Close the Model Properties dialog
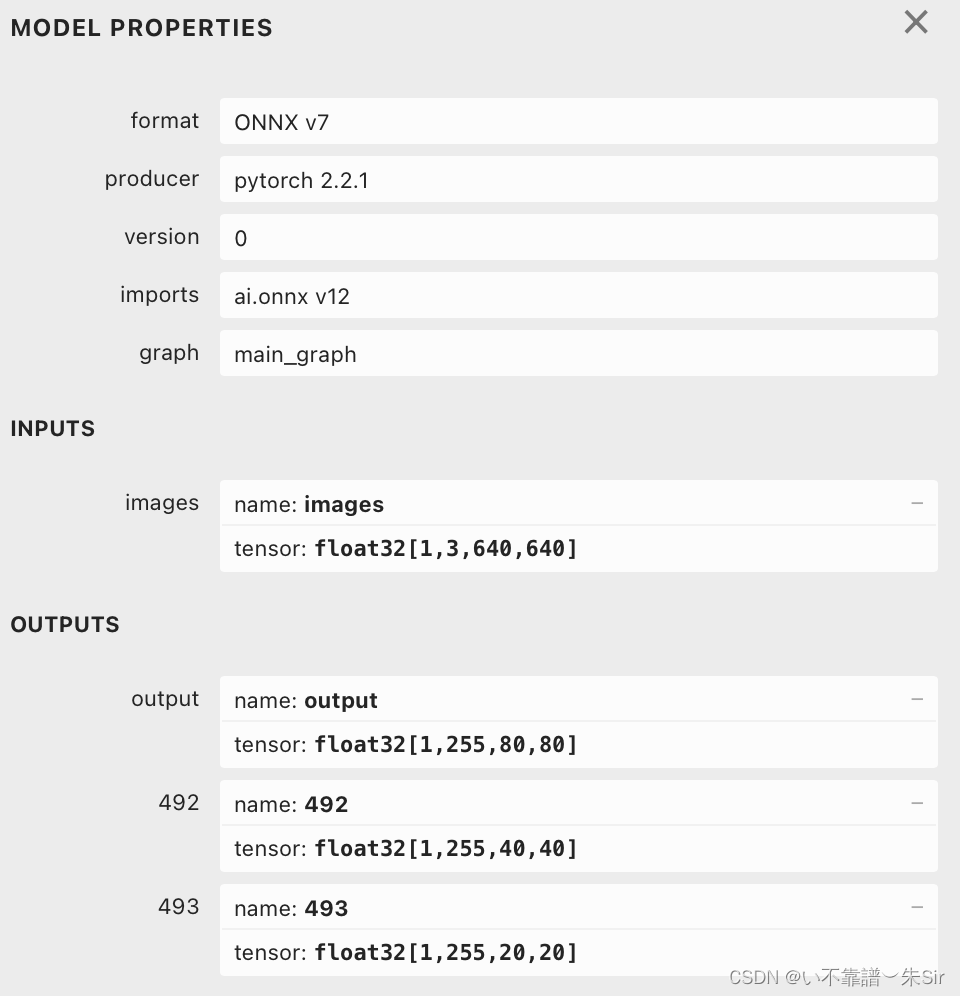960x996 pixels. pos(916,22)
